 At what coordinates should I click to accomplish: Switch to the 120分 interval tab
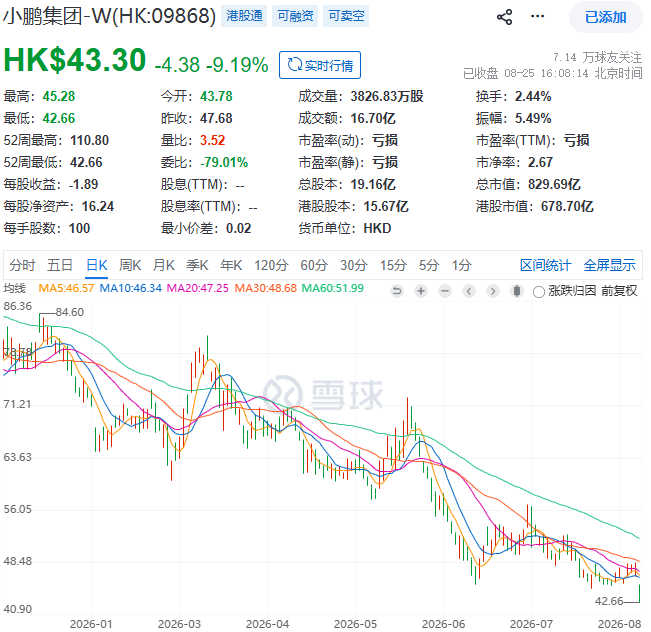click(x=271, y=265)
